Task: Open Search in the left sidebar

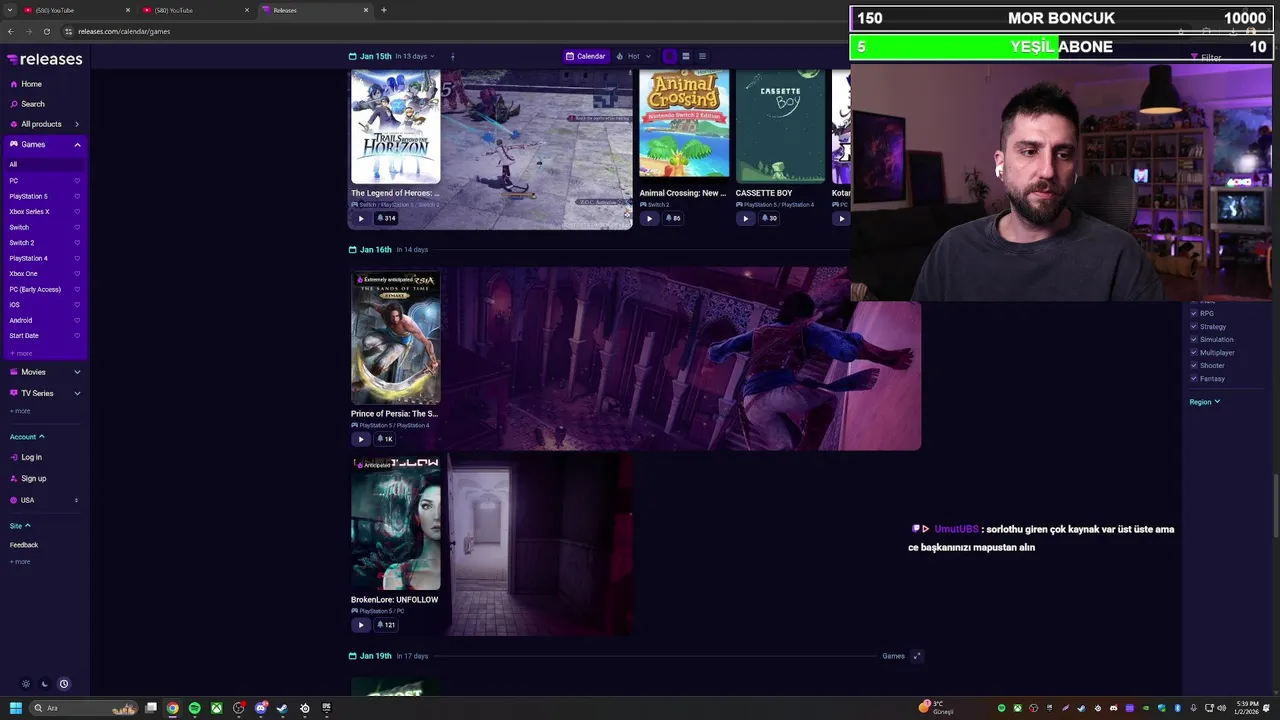Action: 27,104
